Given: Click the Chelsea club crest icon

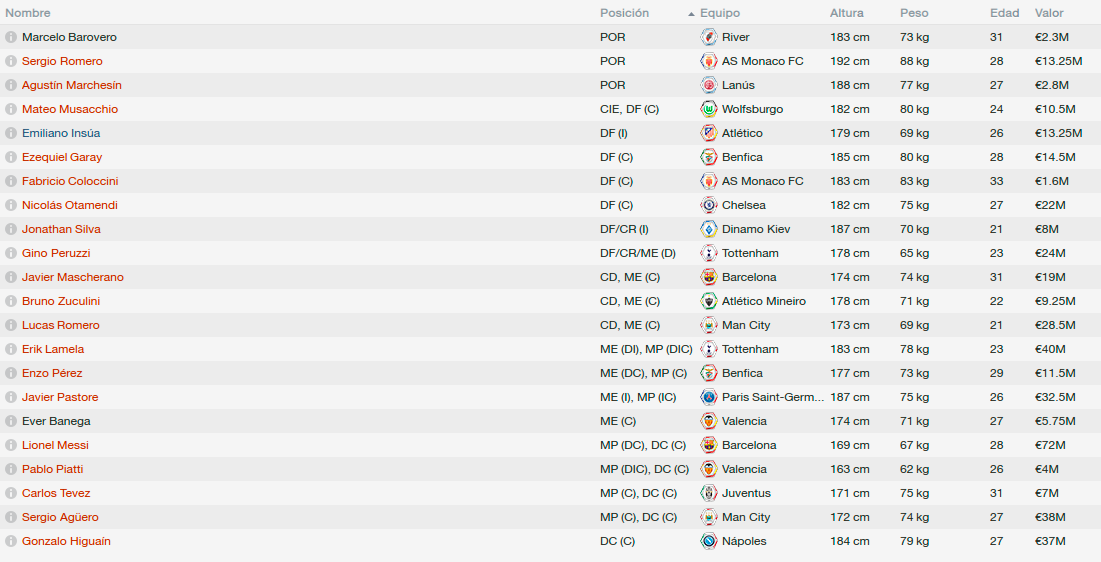Looking at the screenshot, I should tap(708, 205).
